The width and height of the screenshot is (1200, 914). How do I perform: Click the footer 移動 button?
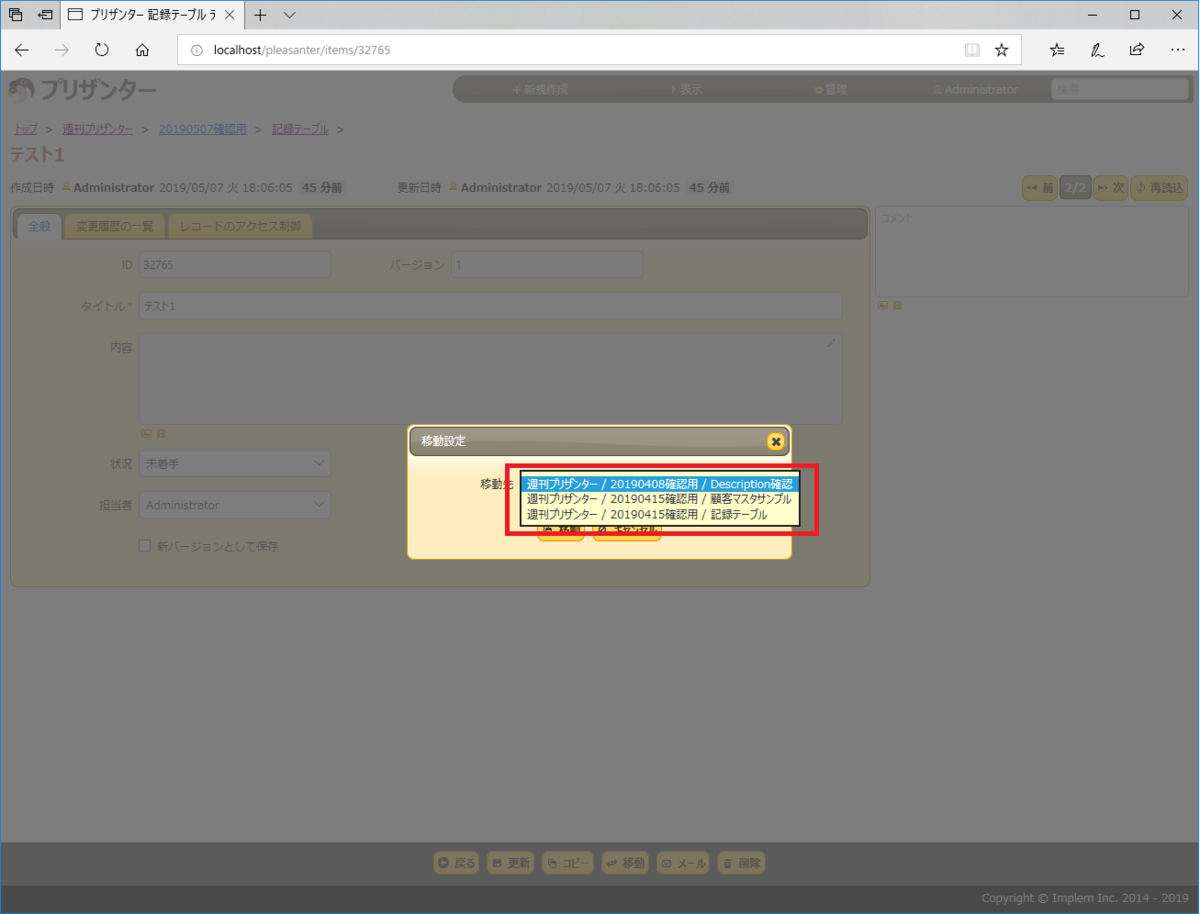[x=625, y=863]
